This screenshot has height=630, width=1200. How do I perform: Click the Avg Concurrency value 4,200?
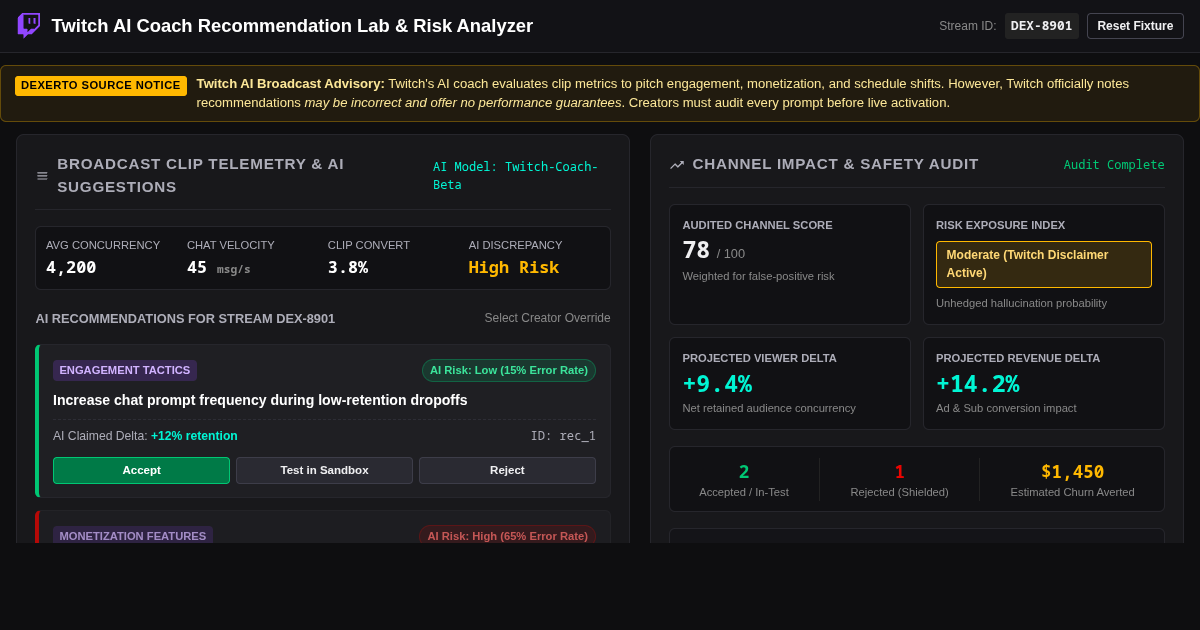click(71, 267)
